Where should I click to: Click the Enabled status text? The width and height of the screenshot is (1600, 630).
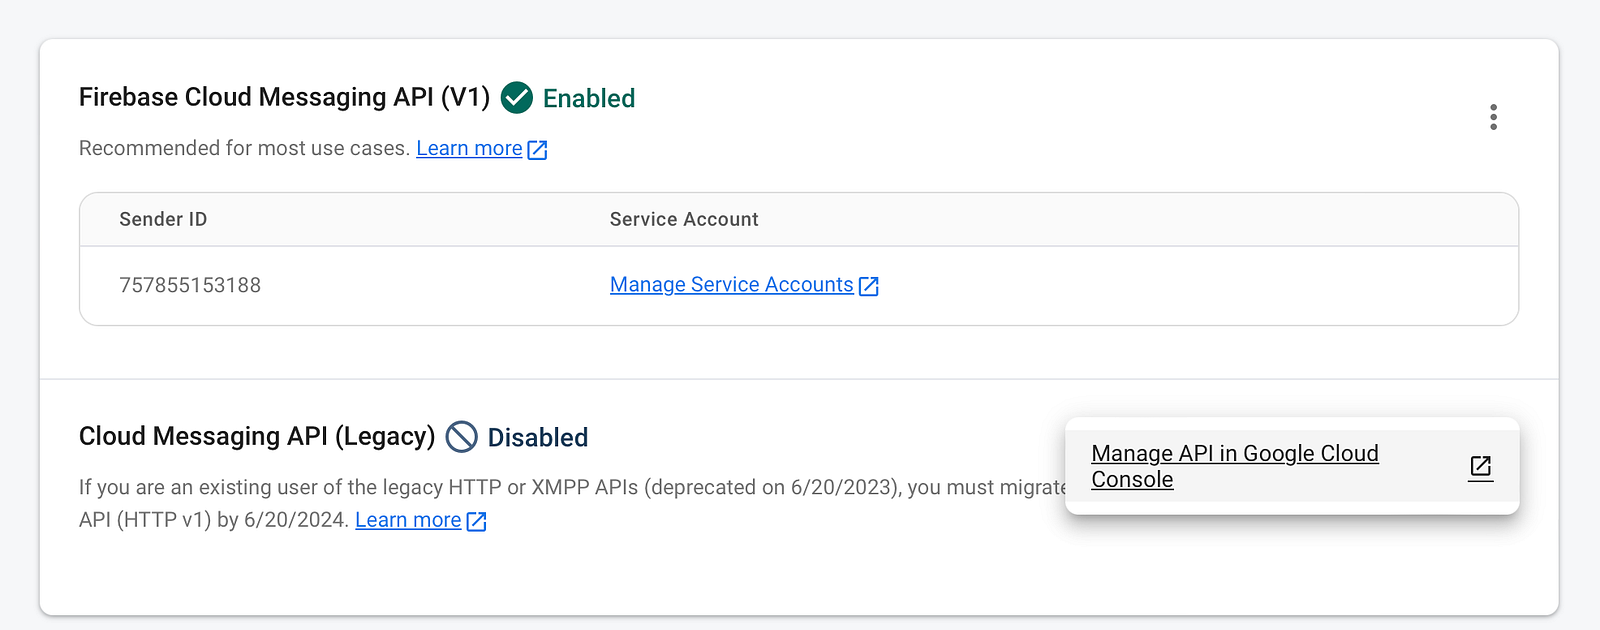(x=589, y=98)
